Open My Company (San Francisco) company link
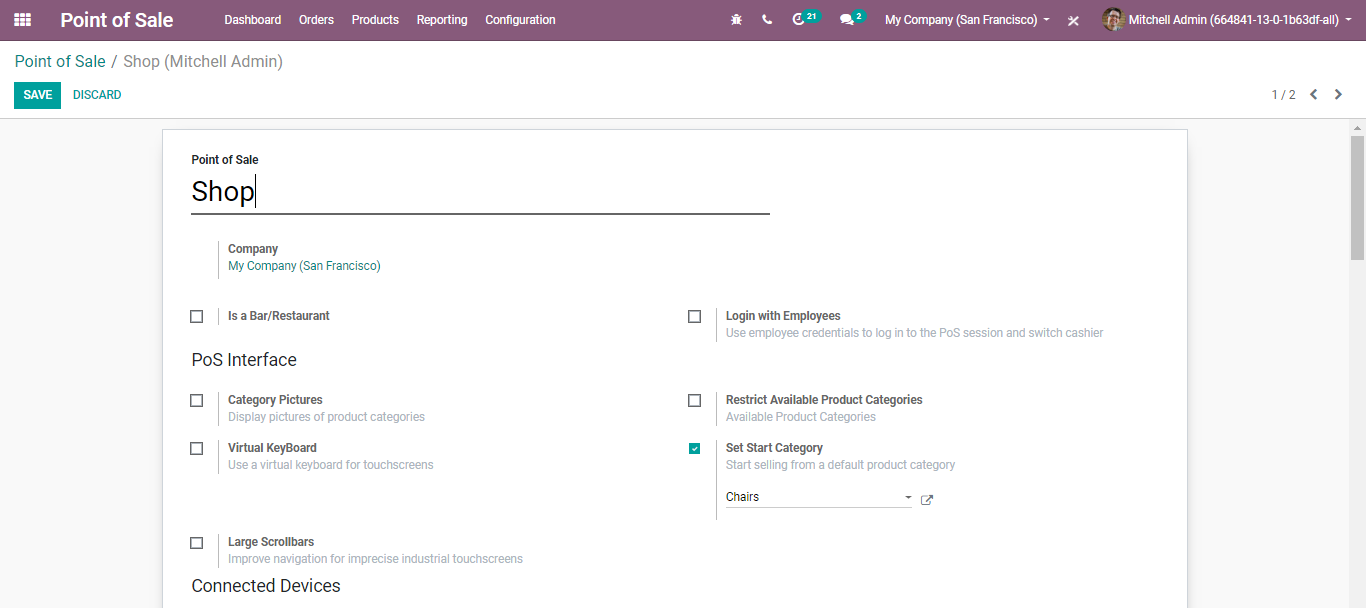Viewport: 1366px width, 608px height. [304, 266]
